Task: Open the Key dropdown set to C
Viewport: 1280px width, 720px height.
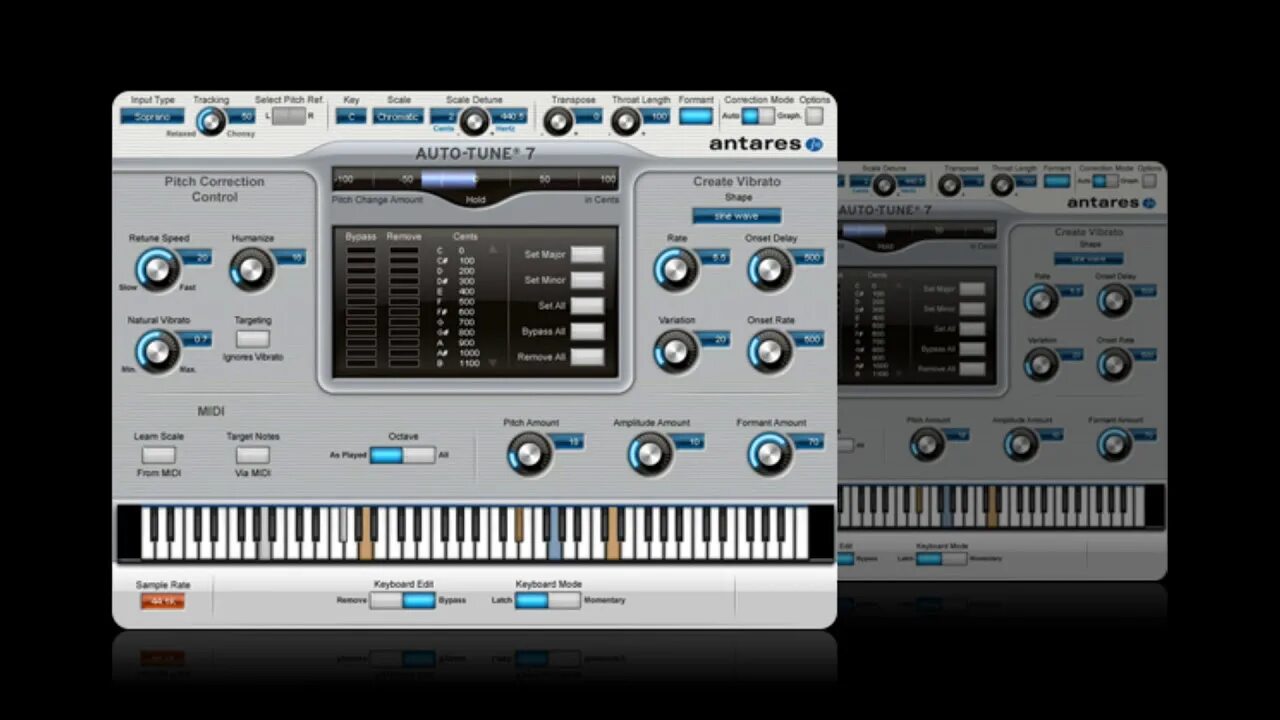Action: point(351,117)
